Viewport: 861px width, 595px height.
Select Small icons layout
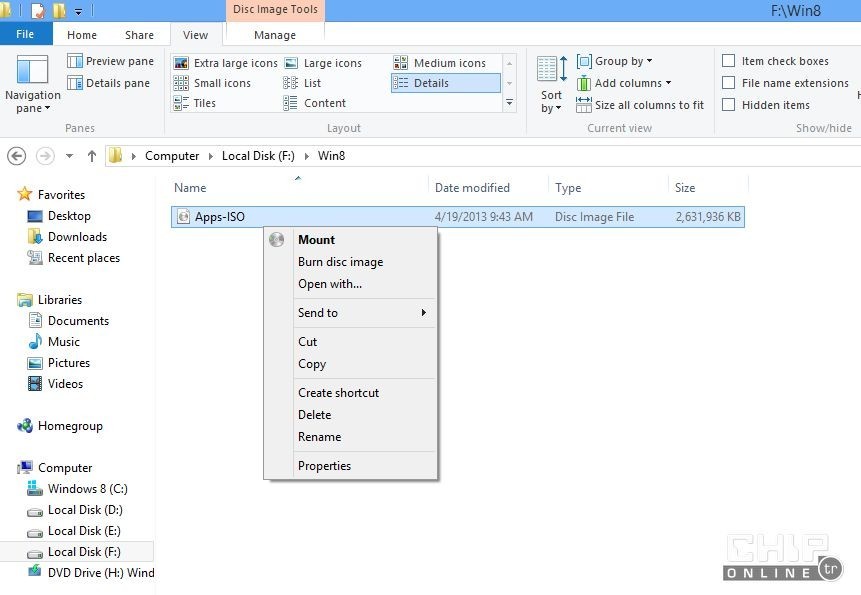(x=213, y=83)
